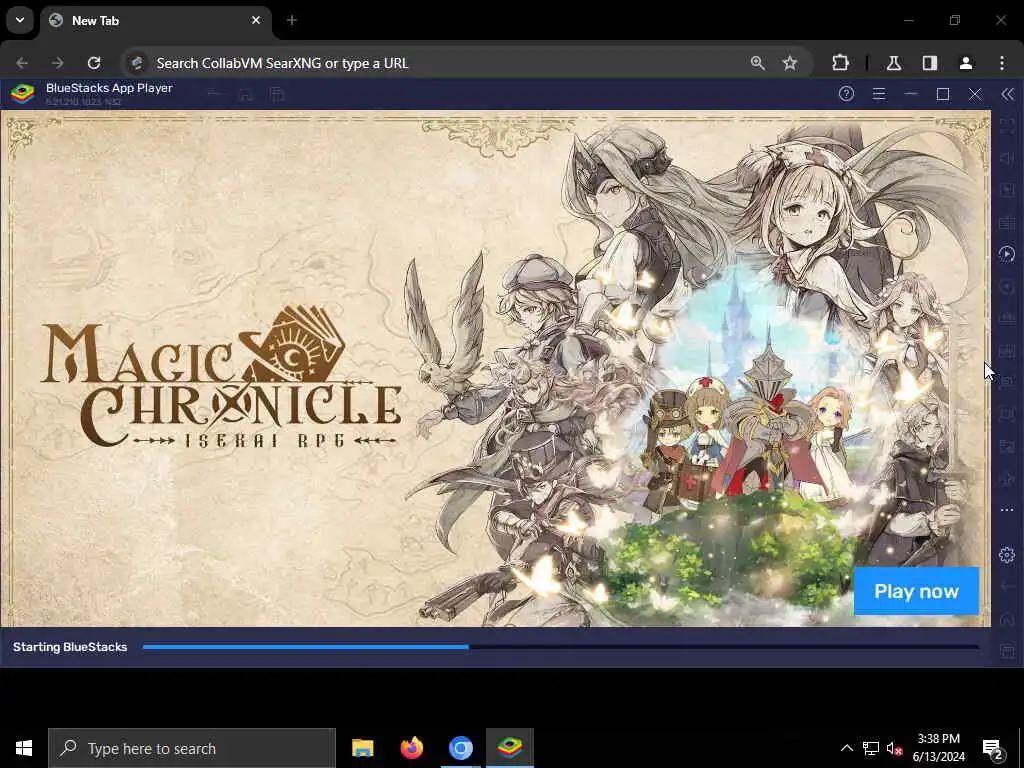Open Chrome Labs flask icon

click(894, 63)
